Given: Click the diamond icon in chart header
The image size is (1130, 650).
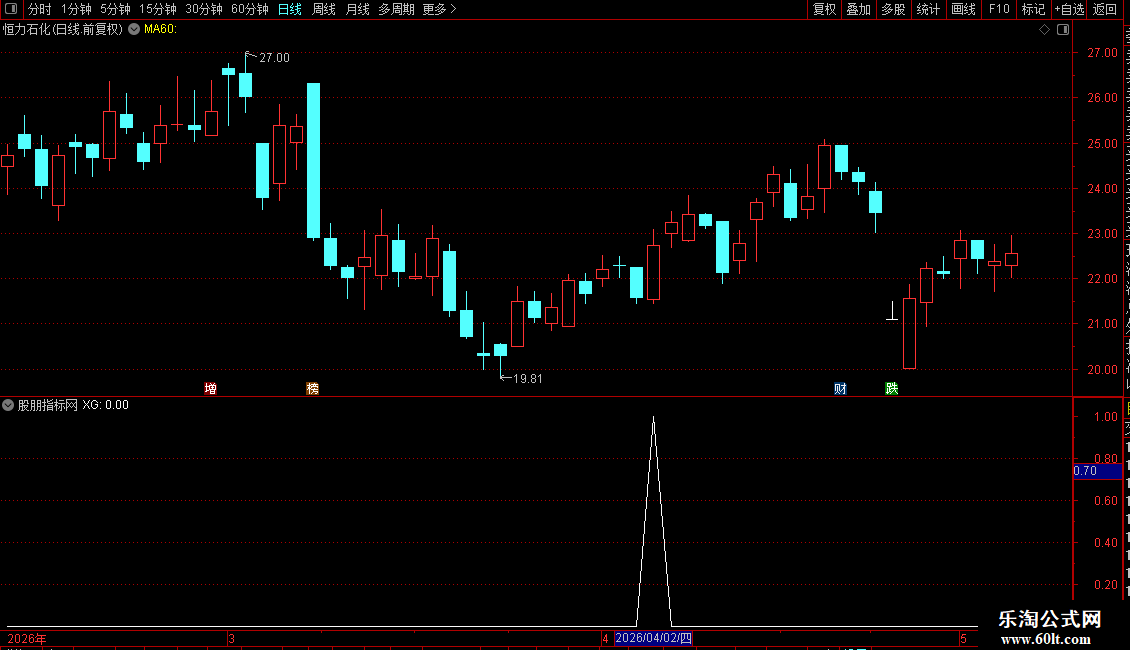Looking at the screenshot, I should pos(1044,30).
